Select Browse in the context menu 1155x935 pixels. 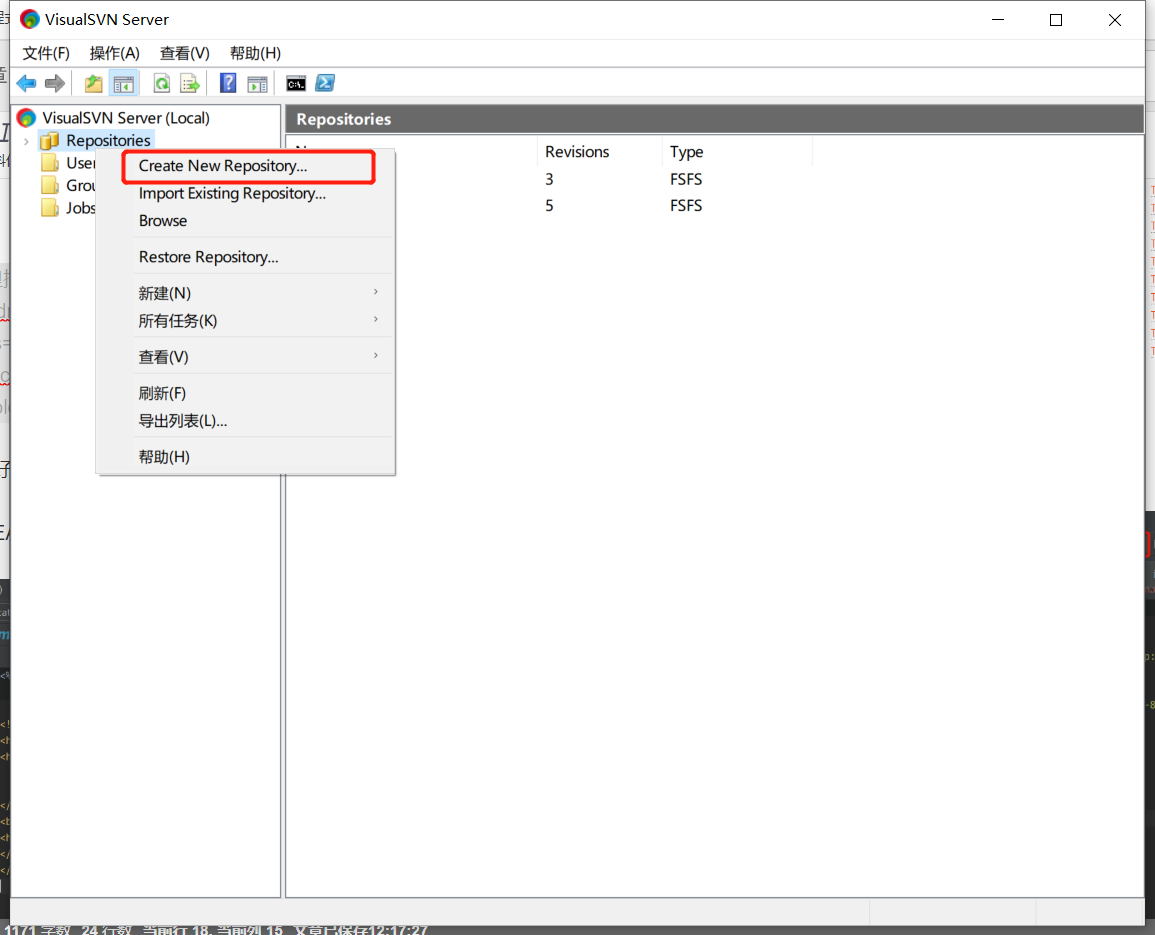pyautogui.click(x=163, y=220)
